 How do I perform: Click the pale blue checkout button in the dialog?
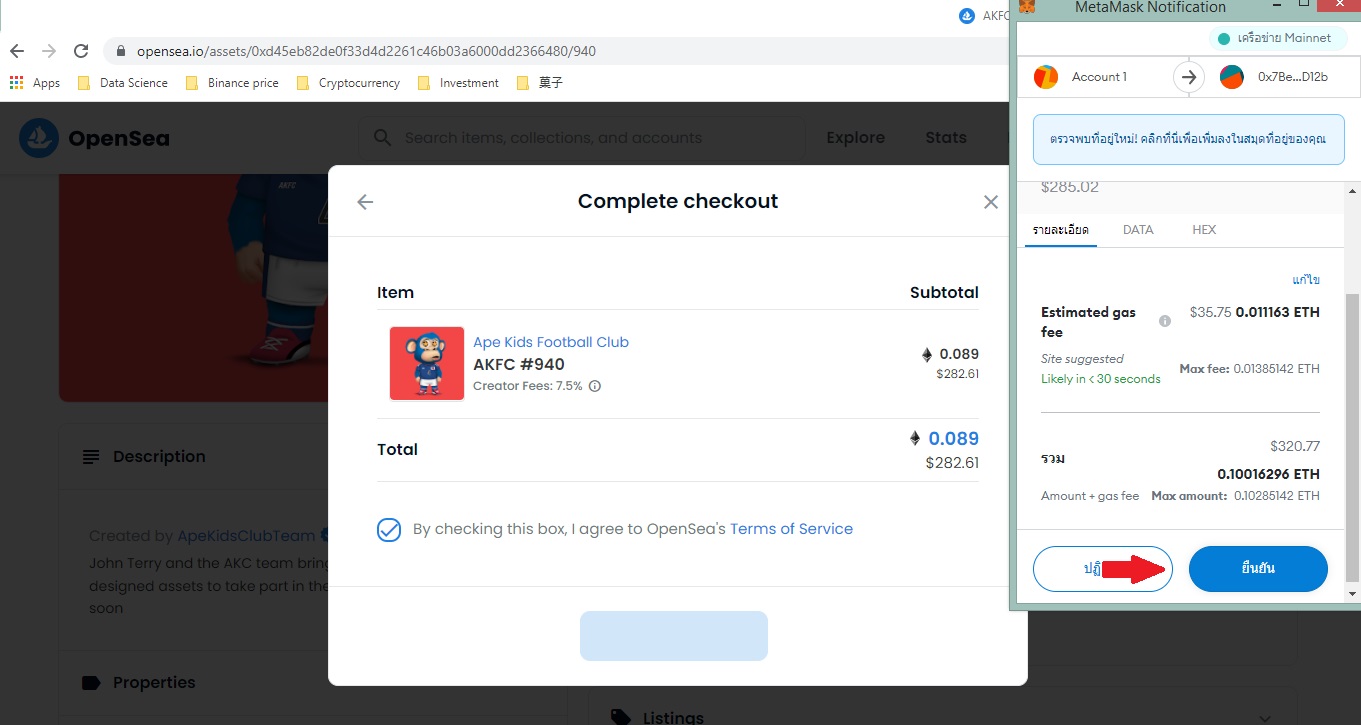point(674,636)
